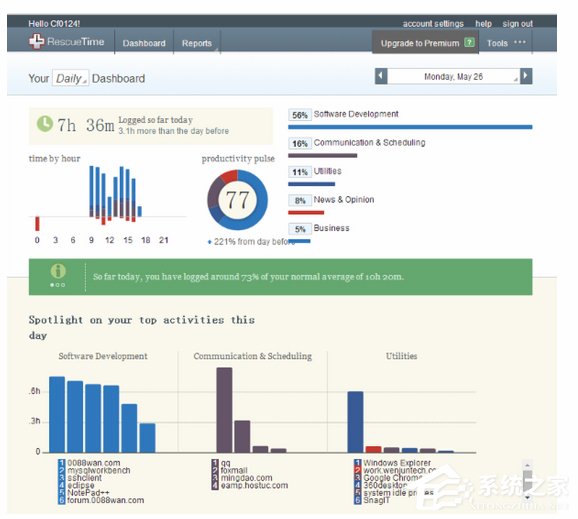Click the 16% percentage badge
Viewport: 578px width, 519px height.
[300, 143]
